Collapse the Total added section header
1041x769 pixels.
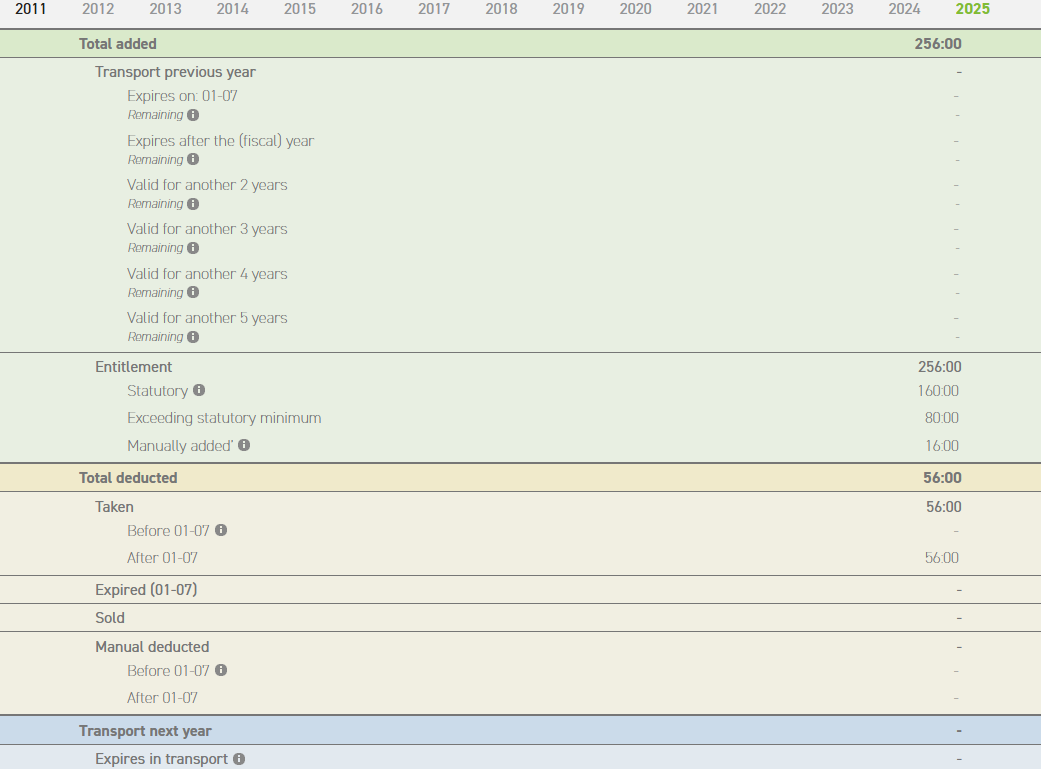pyautogui.click(x=118, y=44)
